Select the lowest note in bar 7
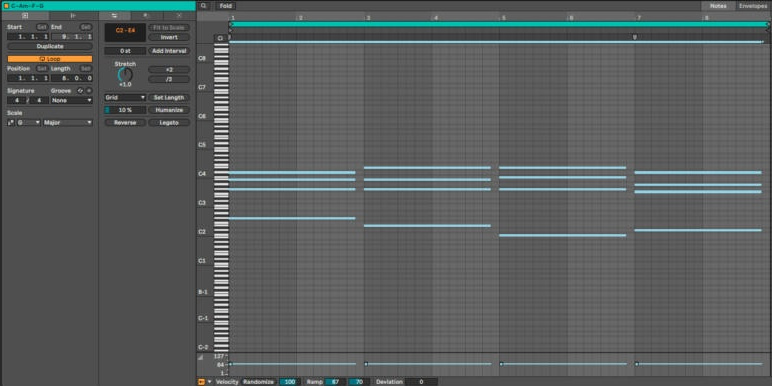This screenshot has width=772, height=386. (x=698, y=230)
